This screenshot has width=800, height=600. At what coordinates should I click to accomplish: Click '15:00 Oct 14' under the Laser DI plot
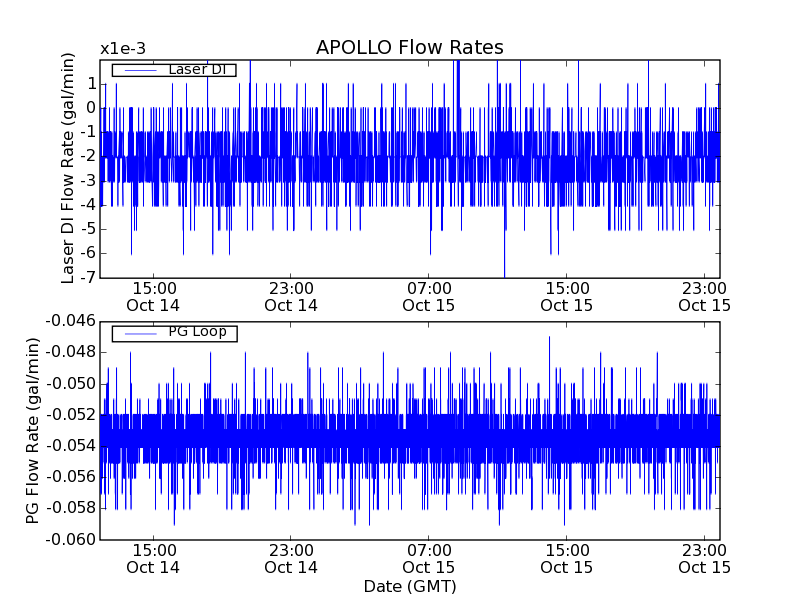coord(153,297)
